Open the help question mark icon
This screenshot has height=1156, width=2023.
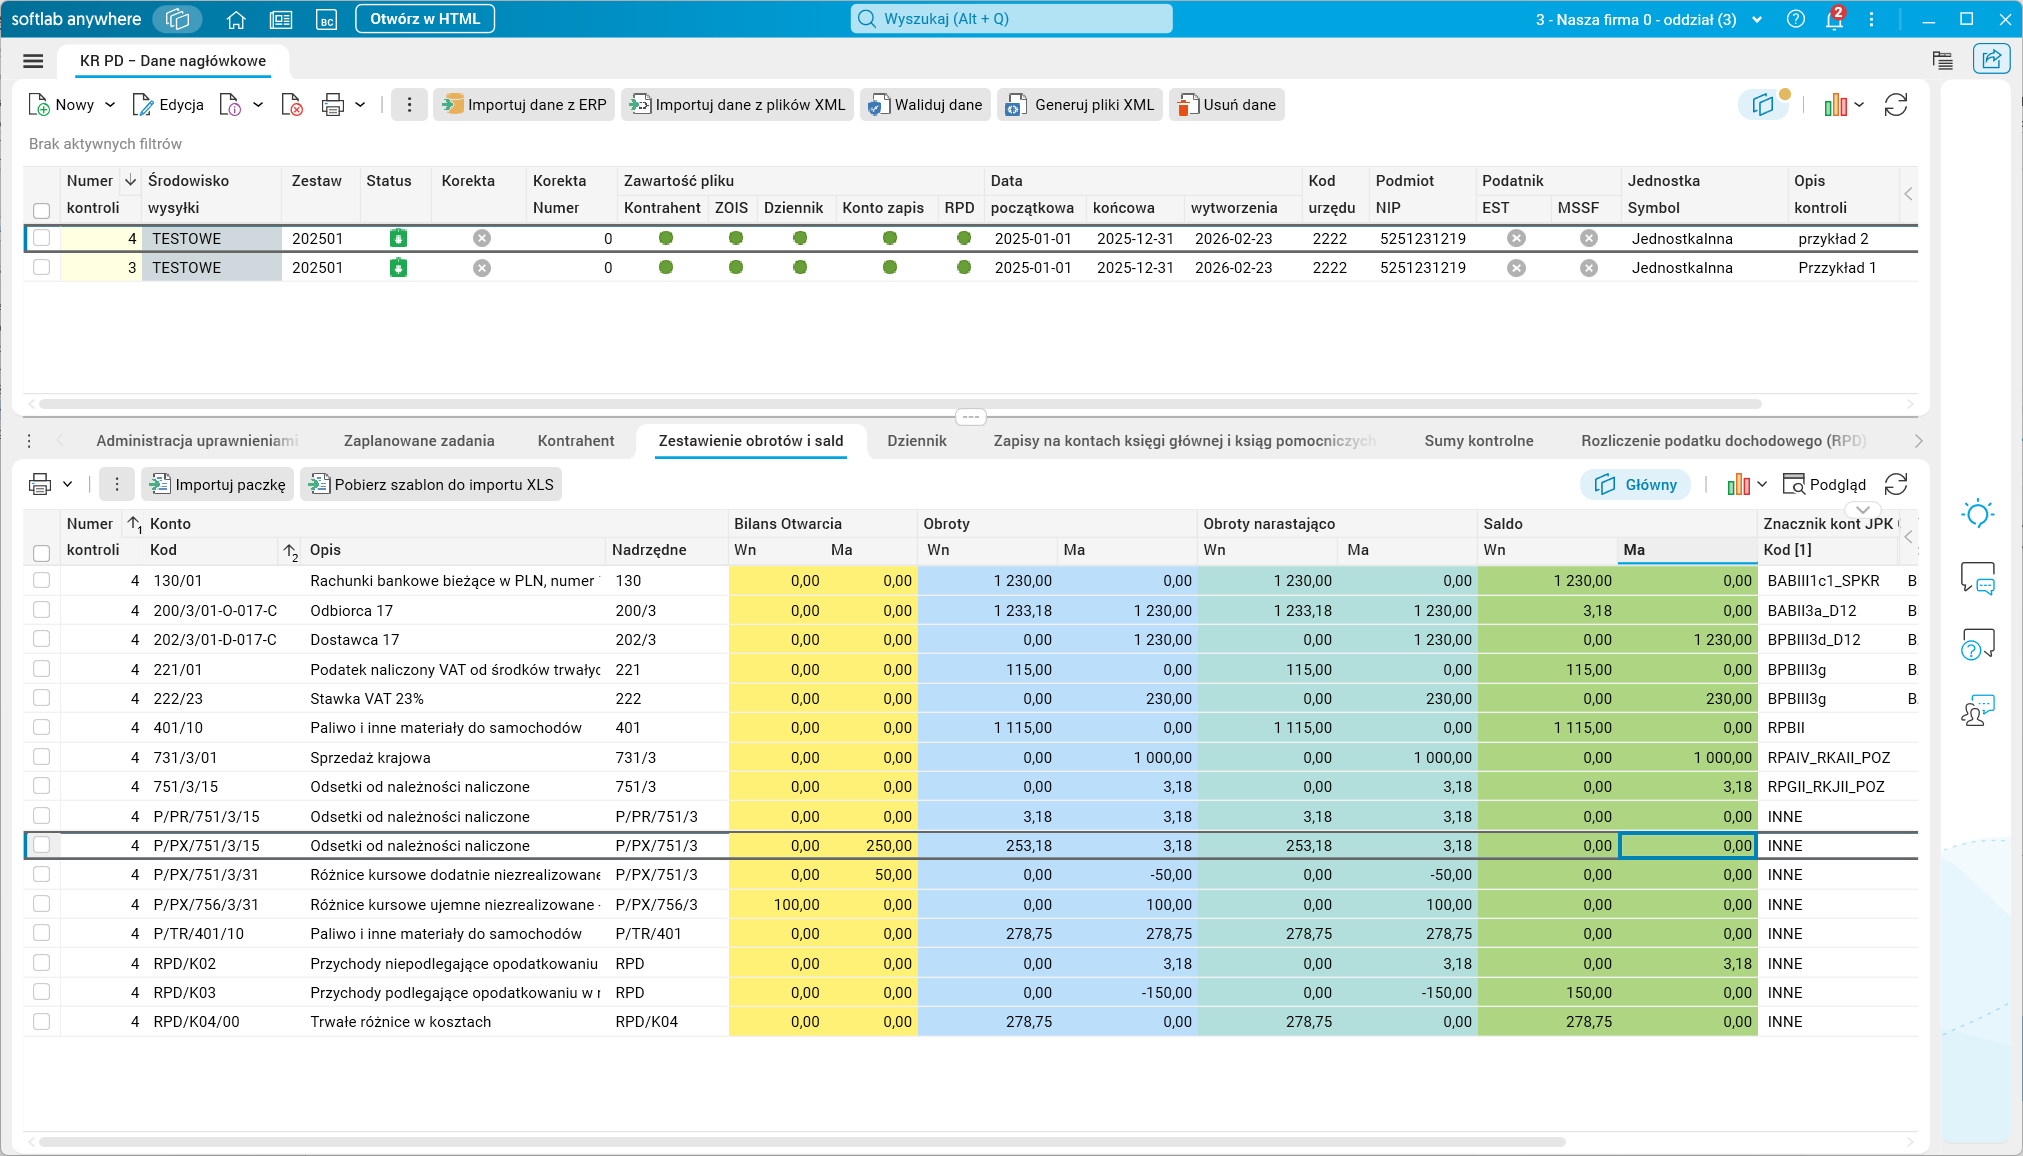click(1796, 19)
